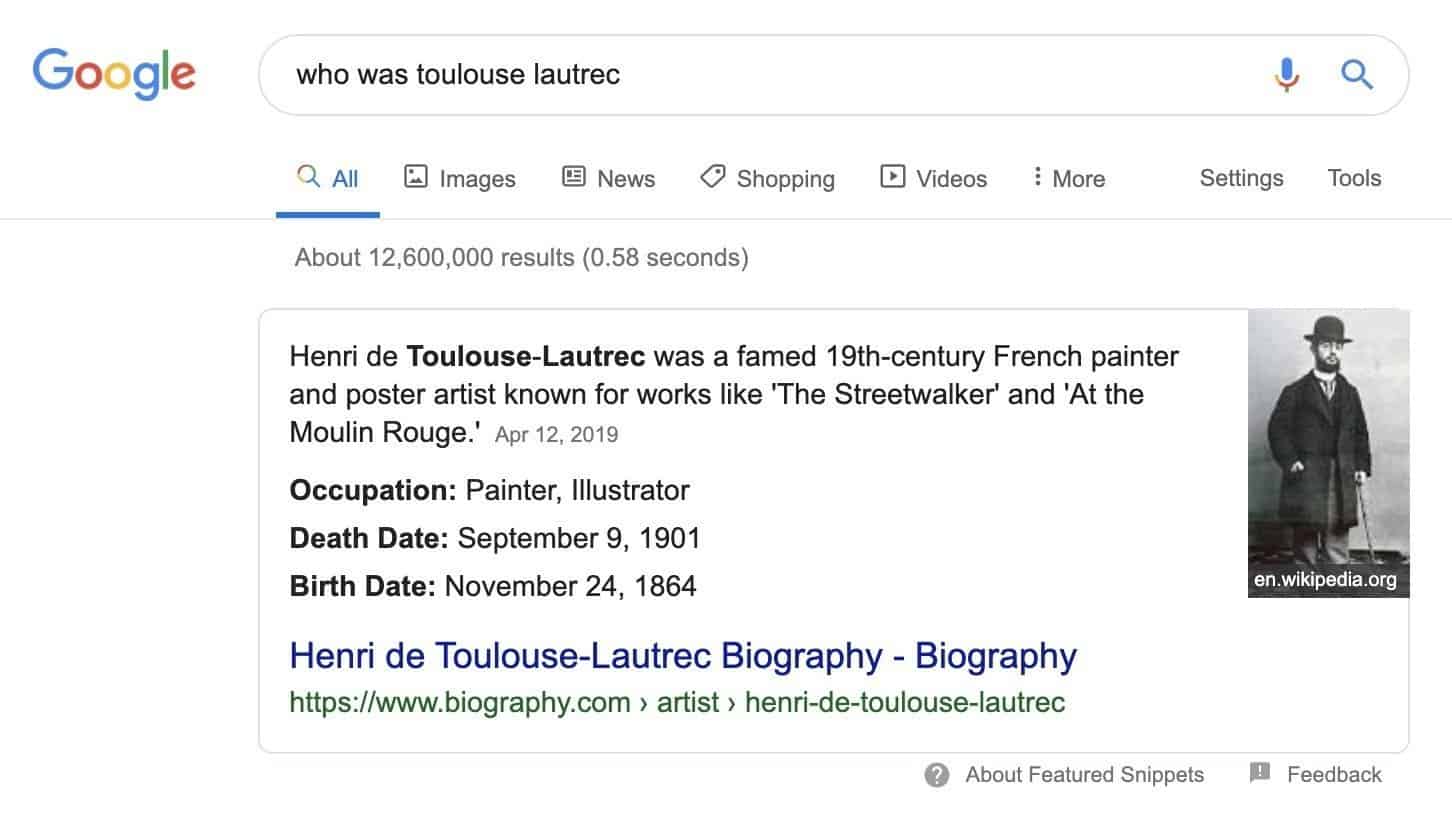Switch to the All results tab

pos(330,177)
